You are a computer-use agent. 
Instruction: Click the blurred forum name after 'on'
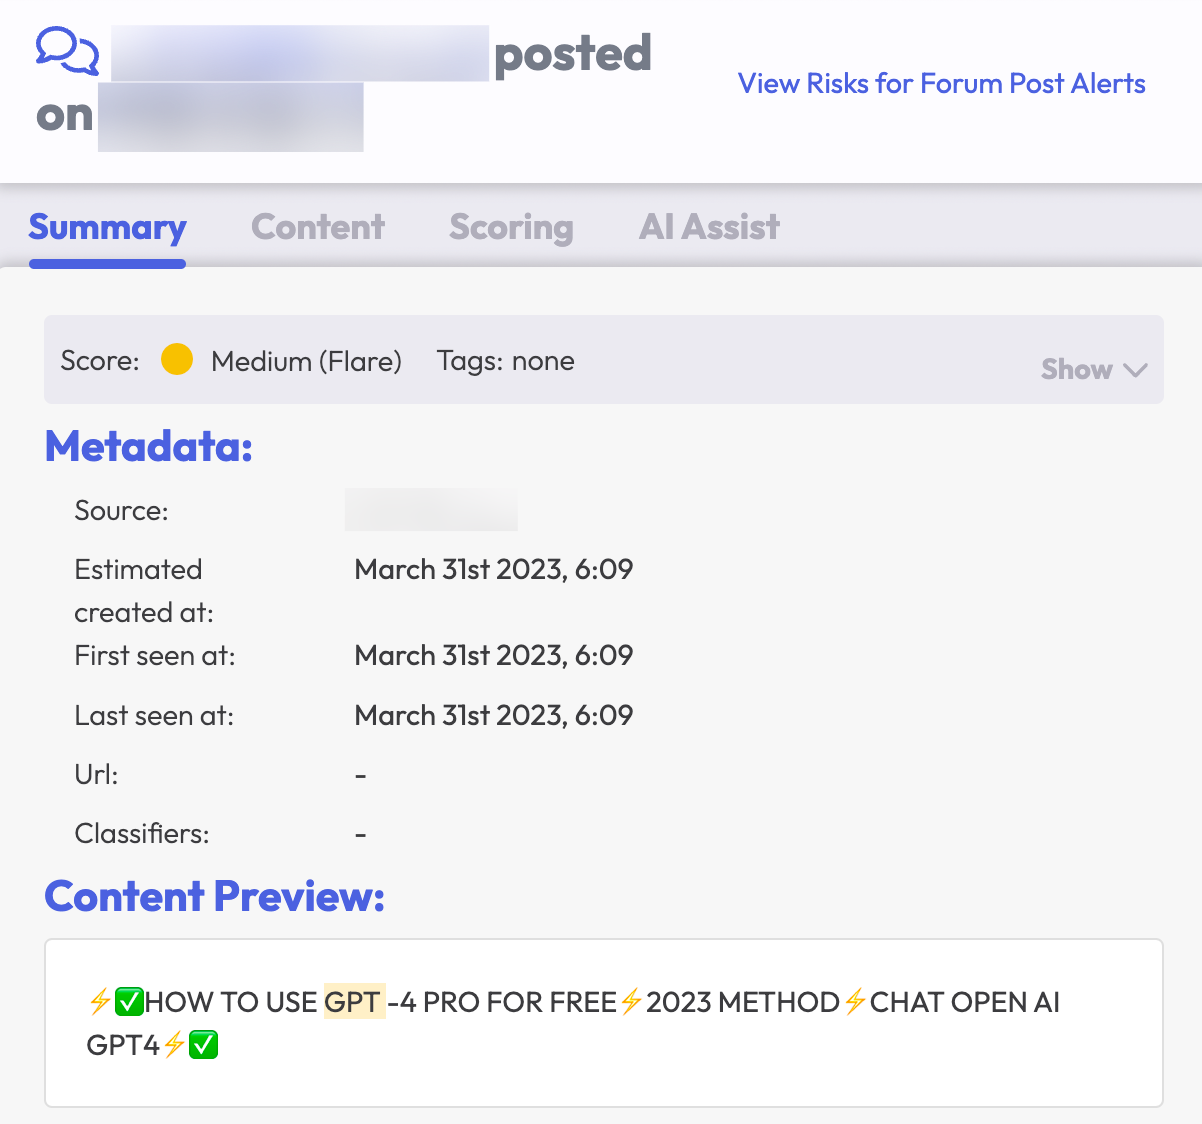[x=231, y=117]
